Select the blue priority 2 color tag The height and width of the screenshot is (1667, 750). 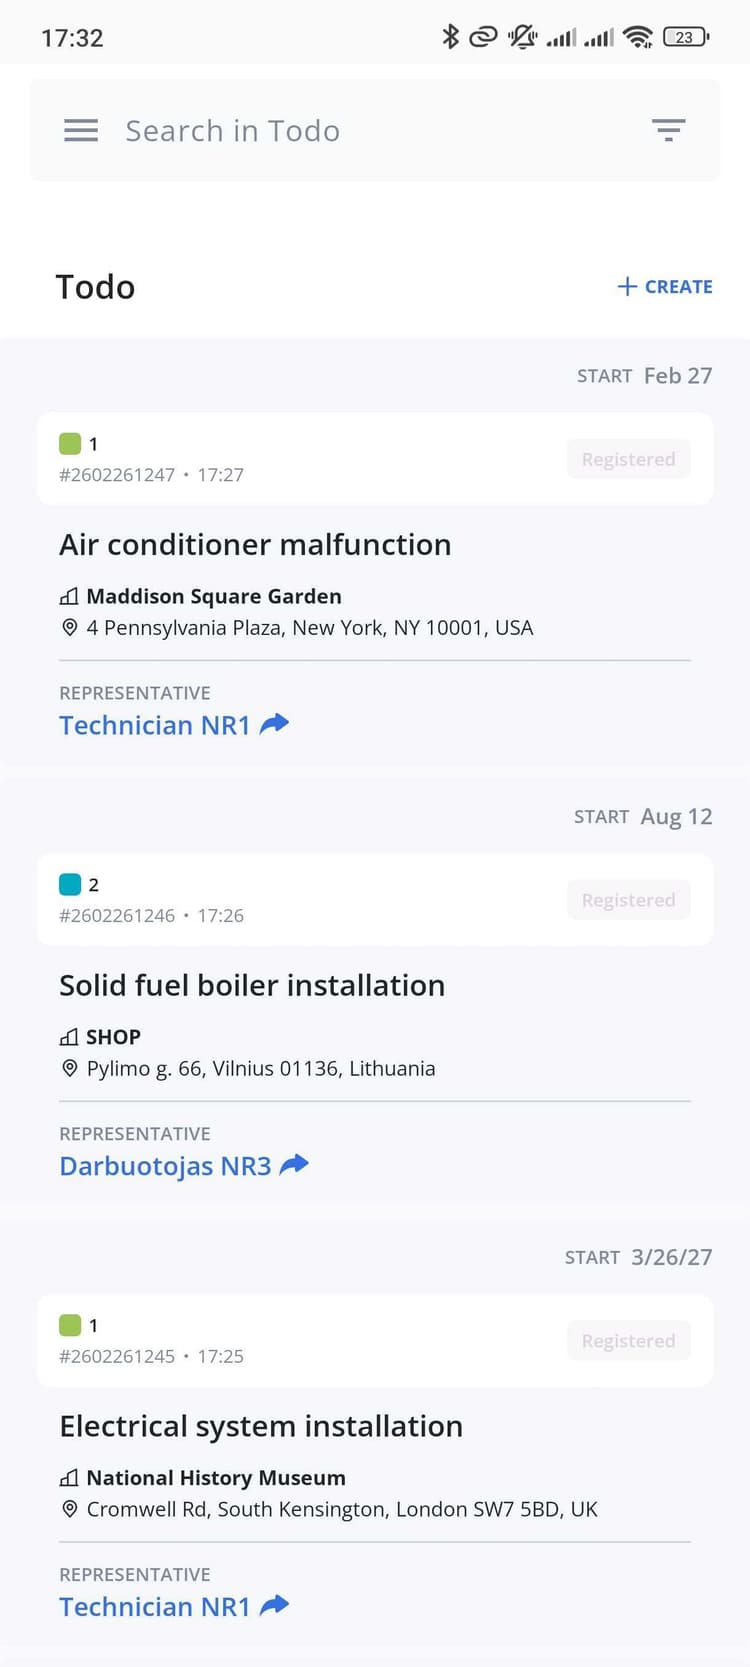70,885
